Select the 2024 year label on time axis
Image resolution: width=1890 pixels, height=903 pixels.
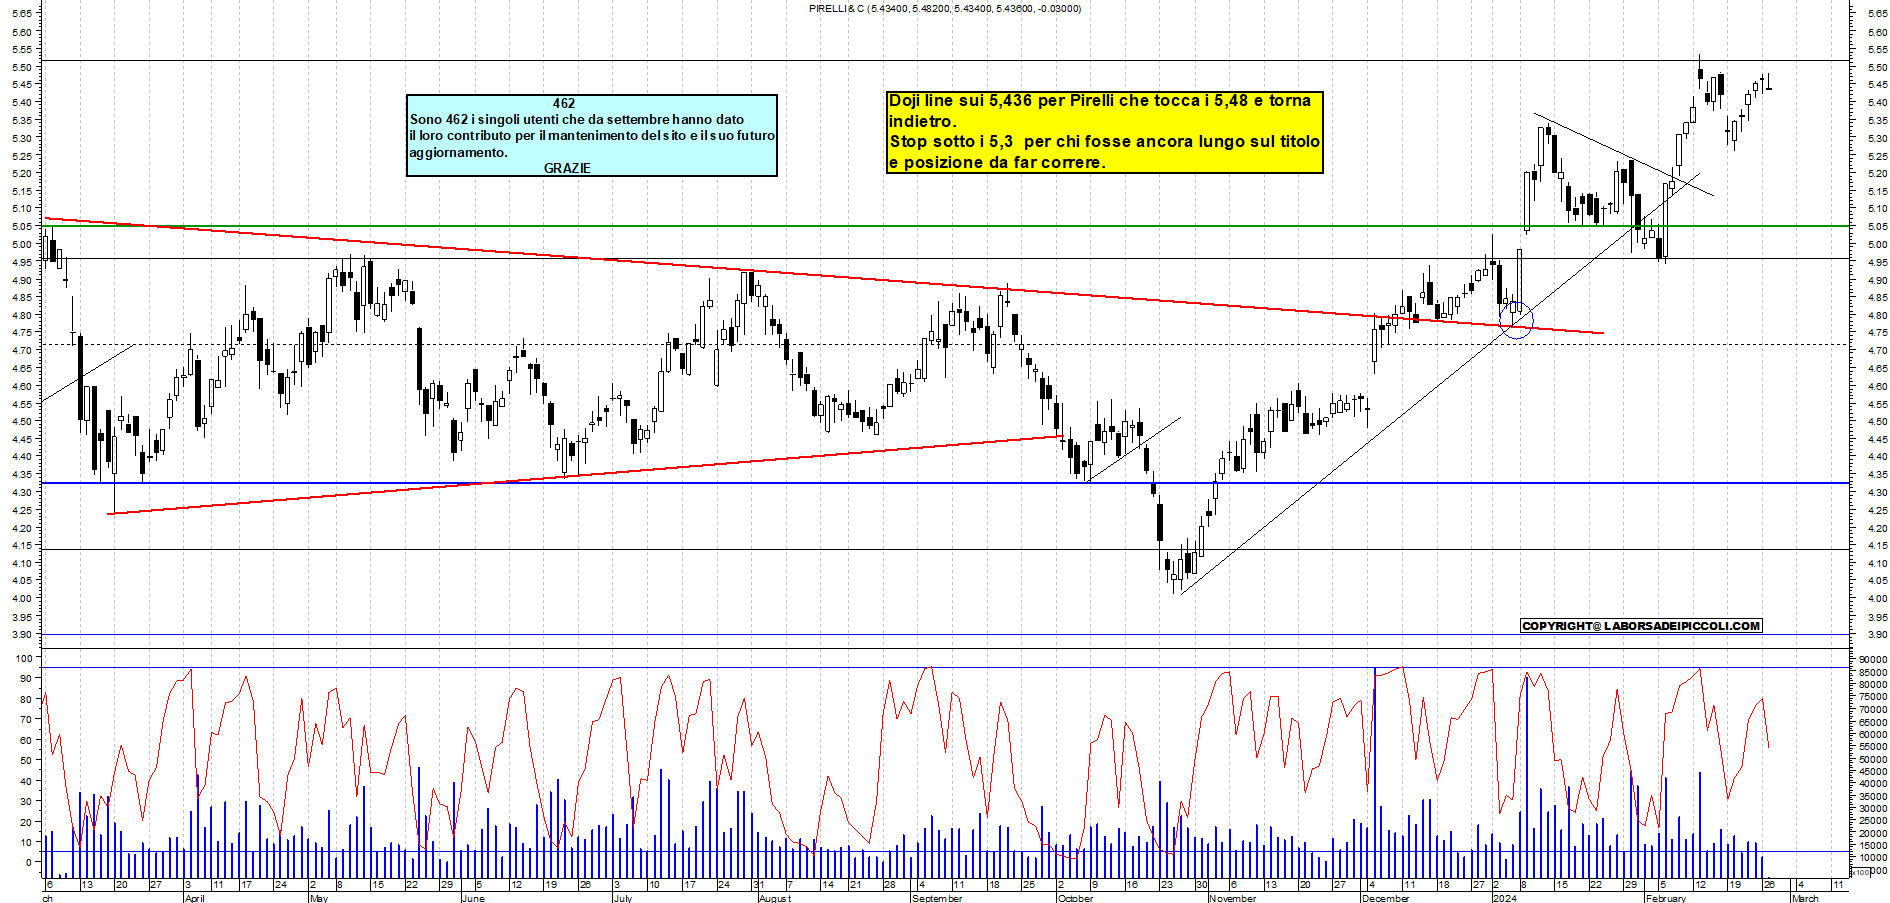coord(1504,898)
